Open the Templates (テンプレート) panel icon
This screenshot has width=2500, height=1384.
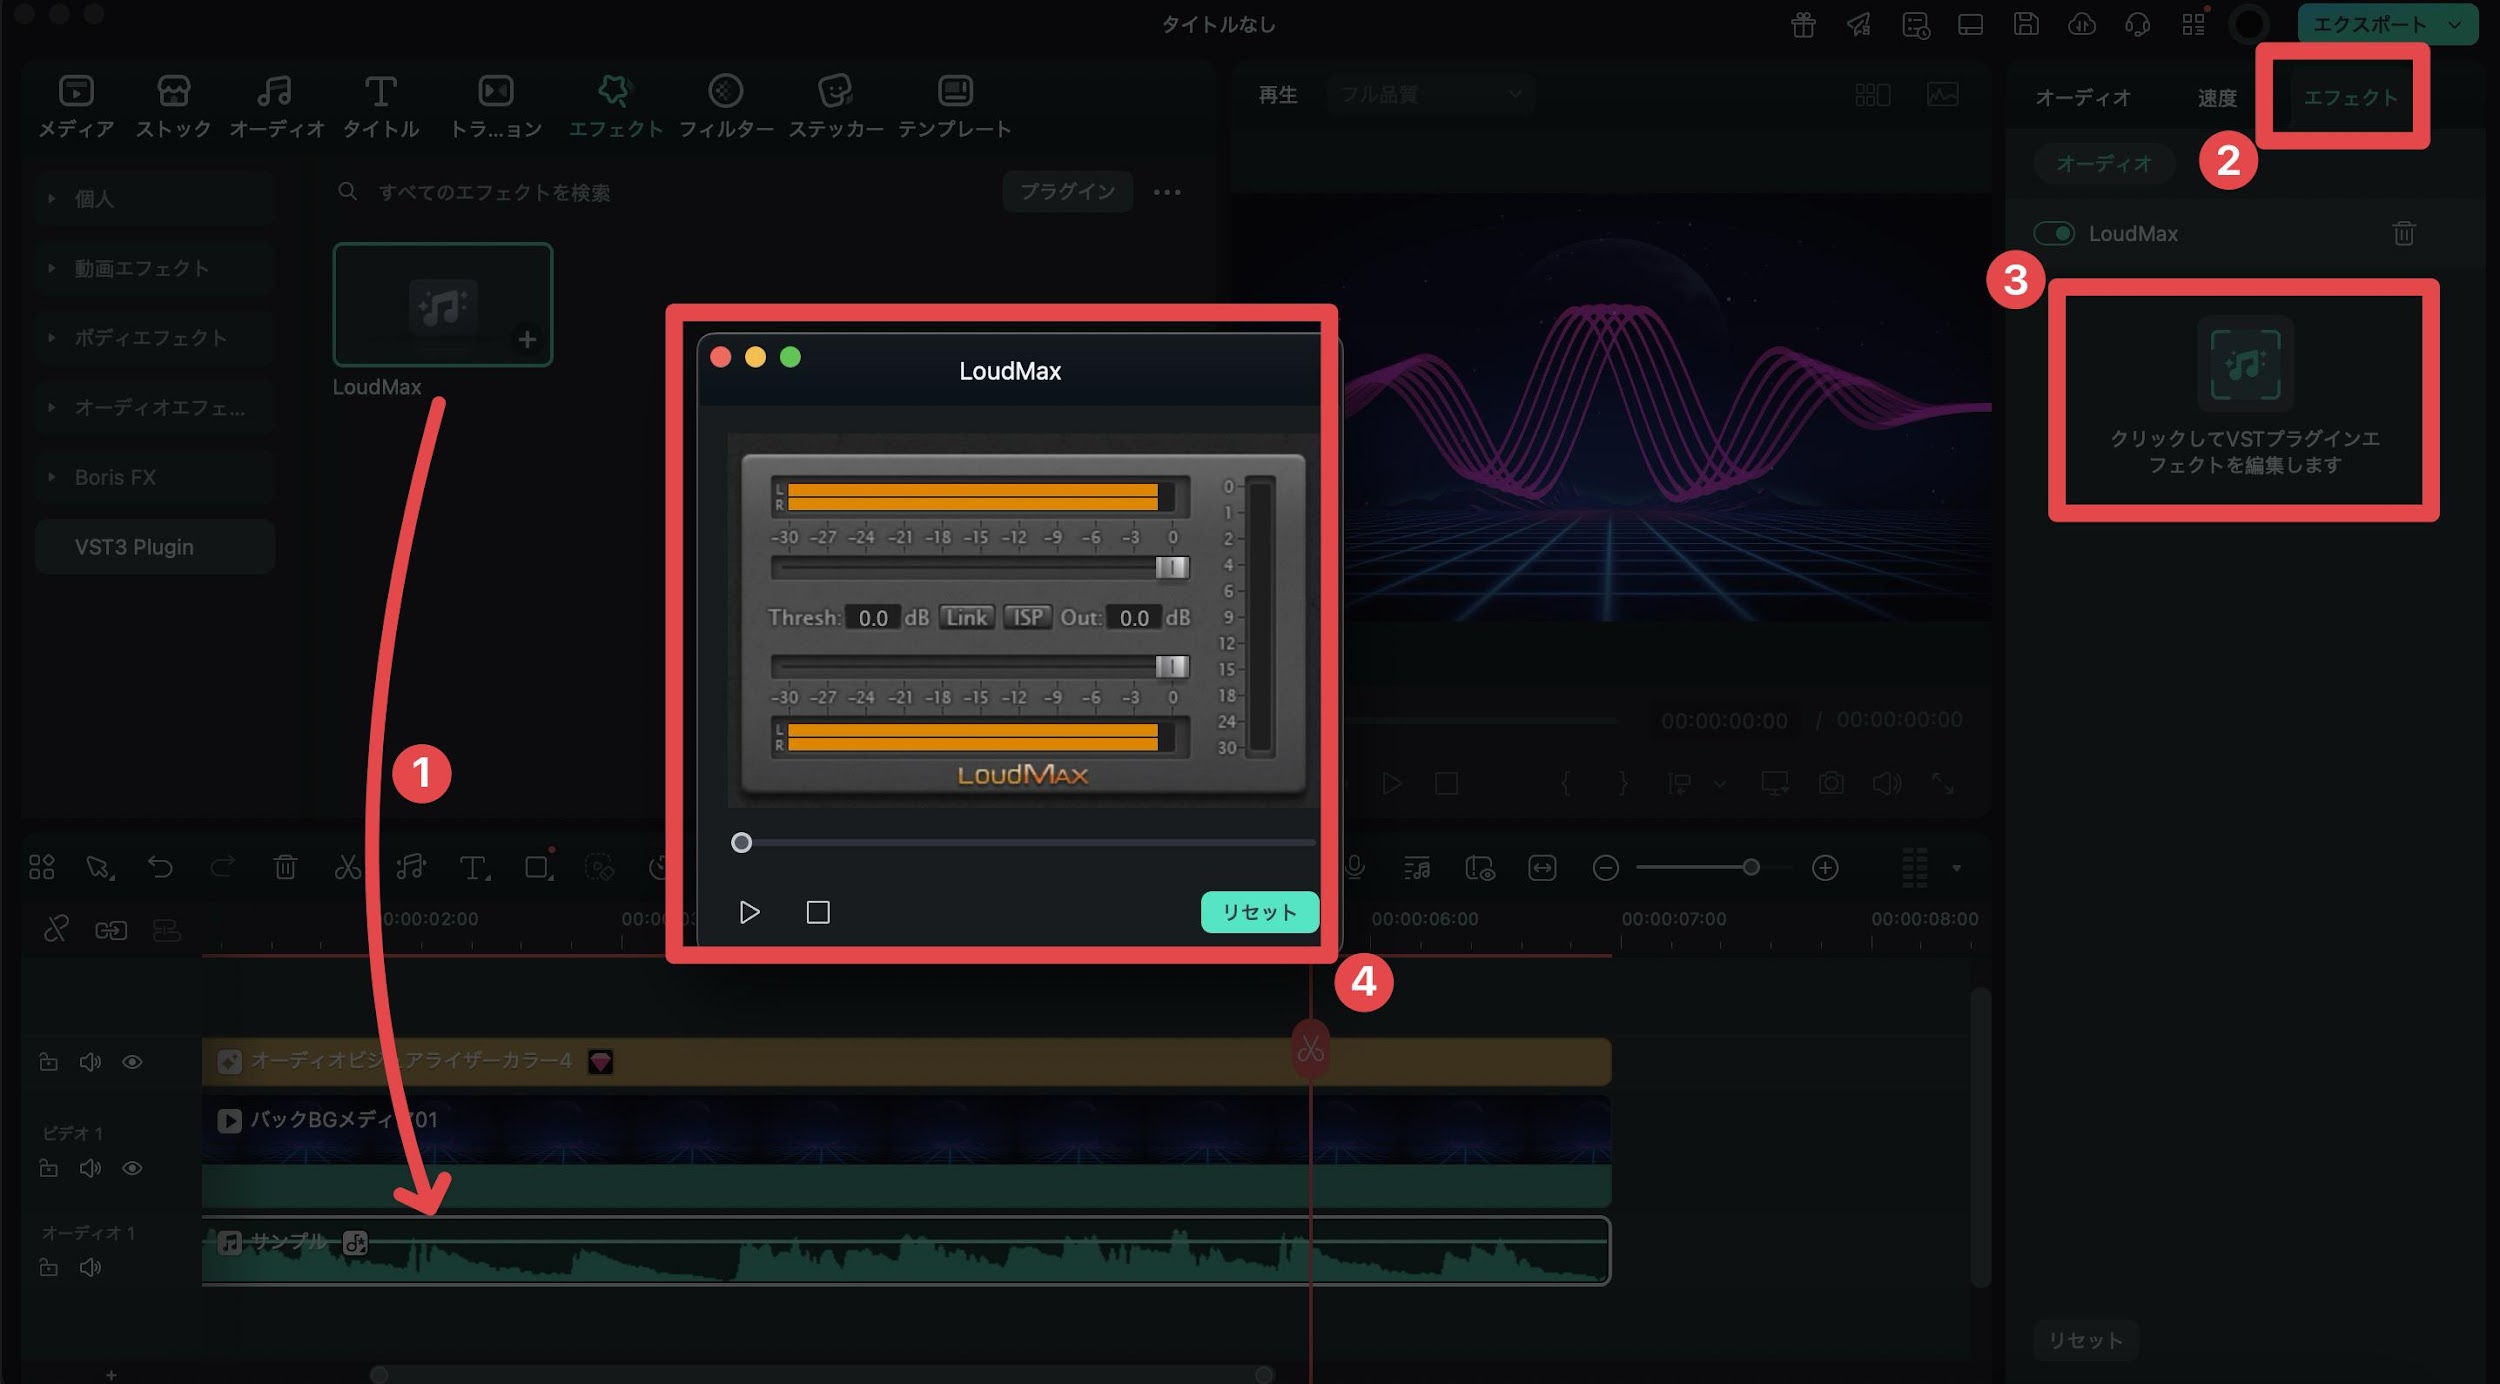(x=955, y=92)
